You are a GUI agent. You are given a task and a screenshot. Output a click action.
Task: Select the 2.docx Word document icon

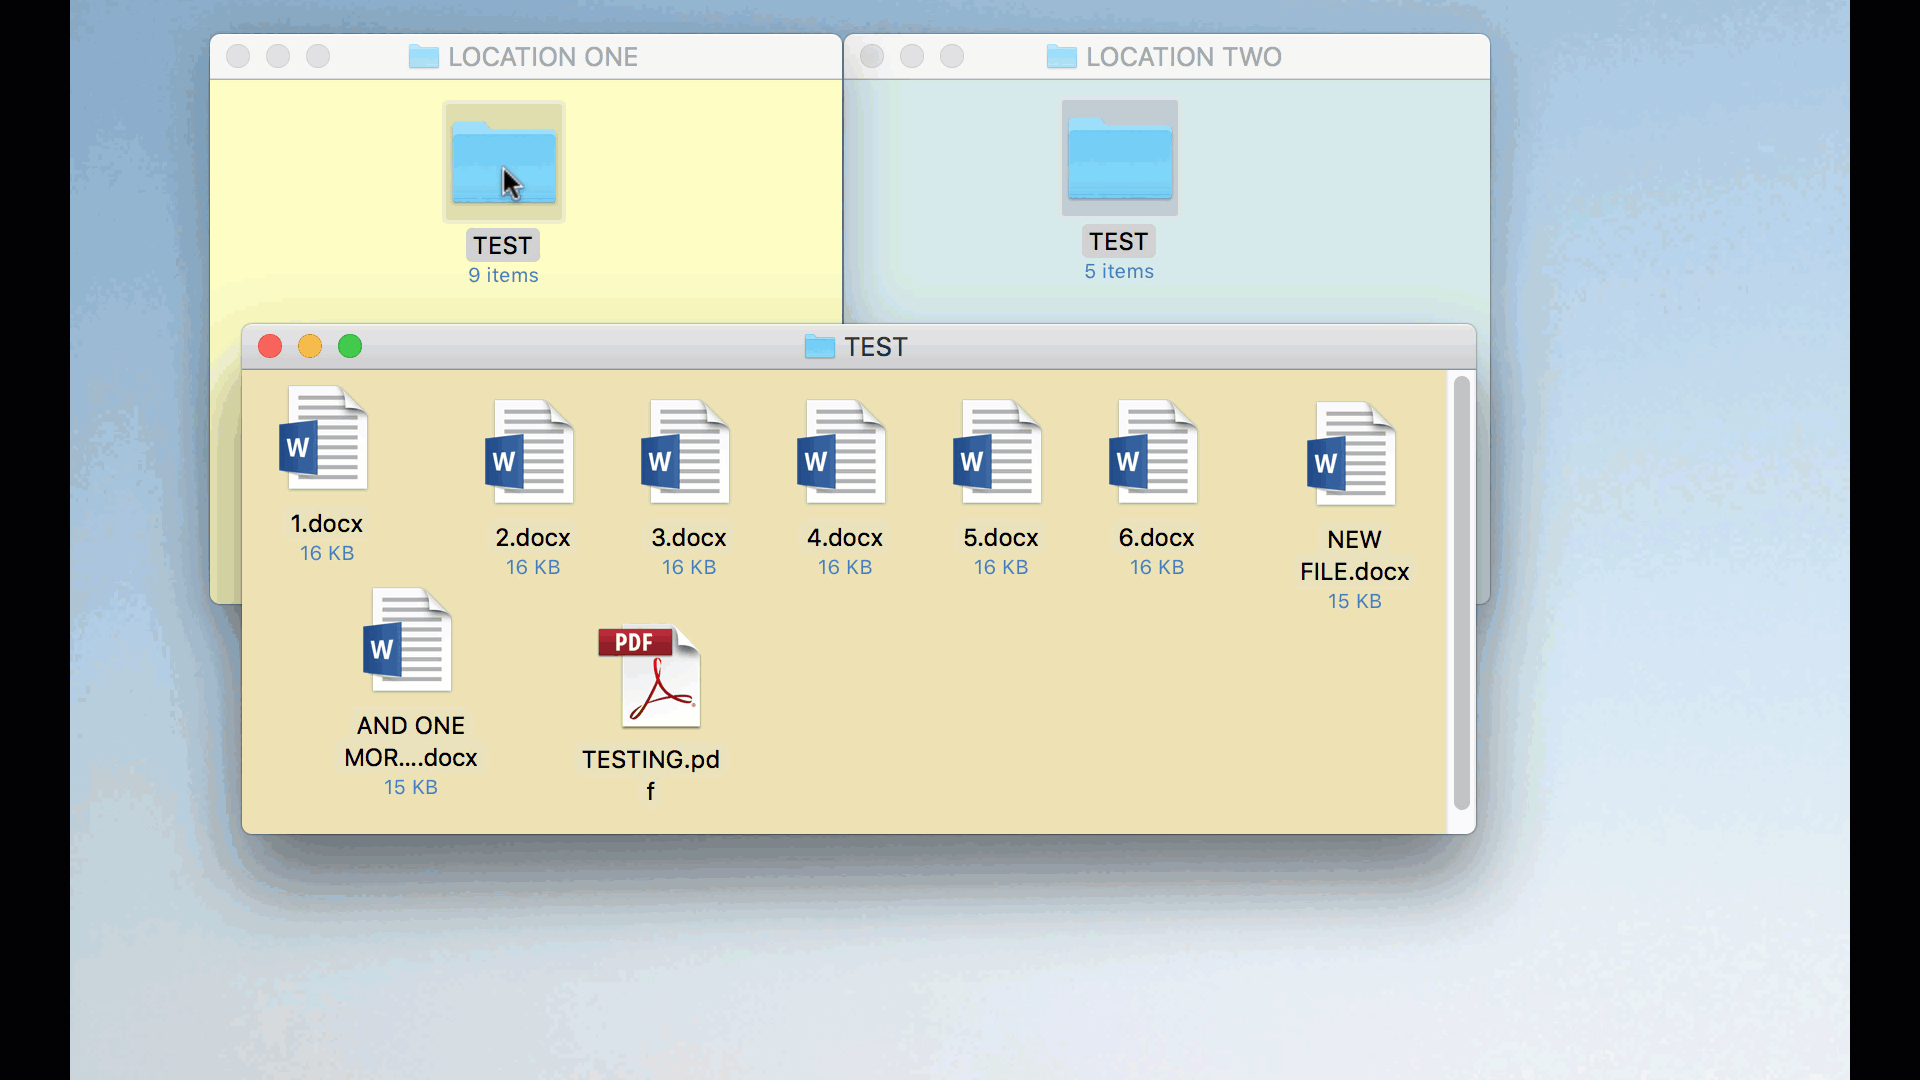tap(531, 453)
